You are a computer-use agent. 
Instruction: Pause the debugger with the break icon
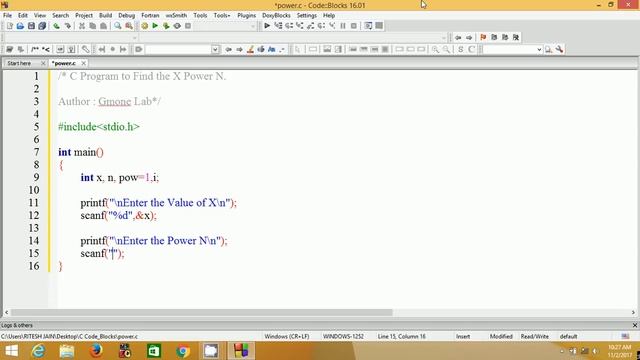[x=343, y=26]
